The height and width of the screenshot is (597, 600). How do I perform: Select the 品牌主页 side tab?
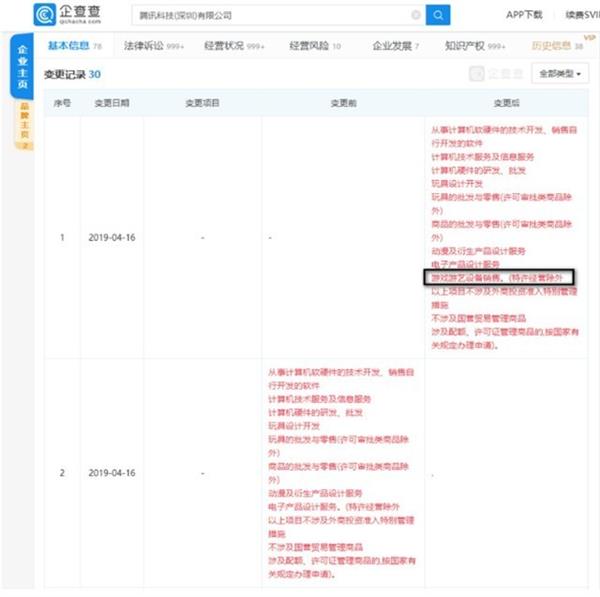point(24,126)
